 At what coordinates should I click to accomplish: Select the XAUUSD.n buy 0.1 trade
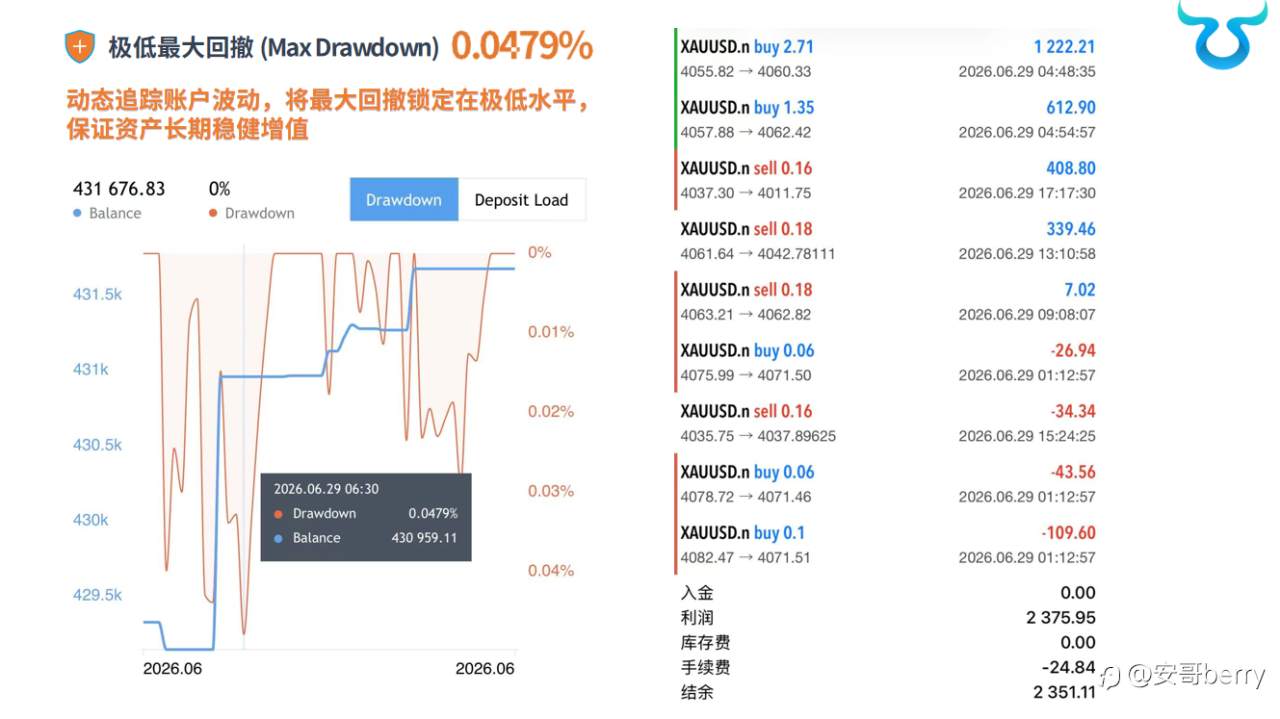tap(886, 544)
